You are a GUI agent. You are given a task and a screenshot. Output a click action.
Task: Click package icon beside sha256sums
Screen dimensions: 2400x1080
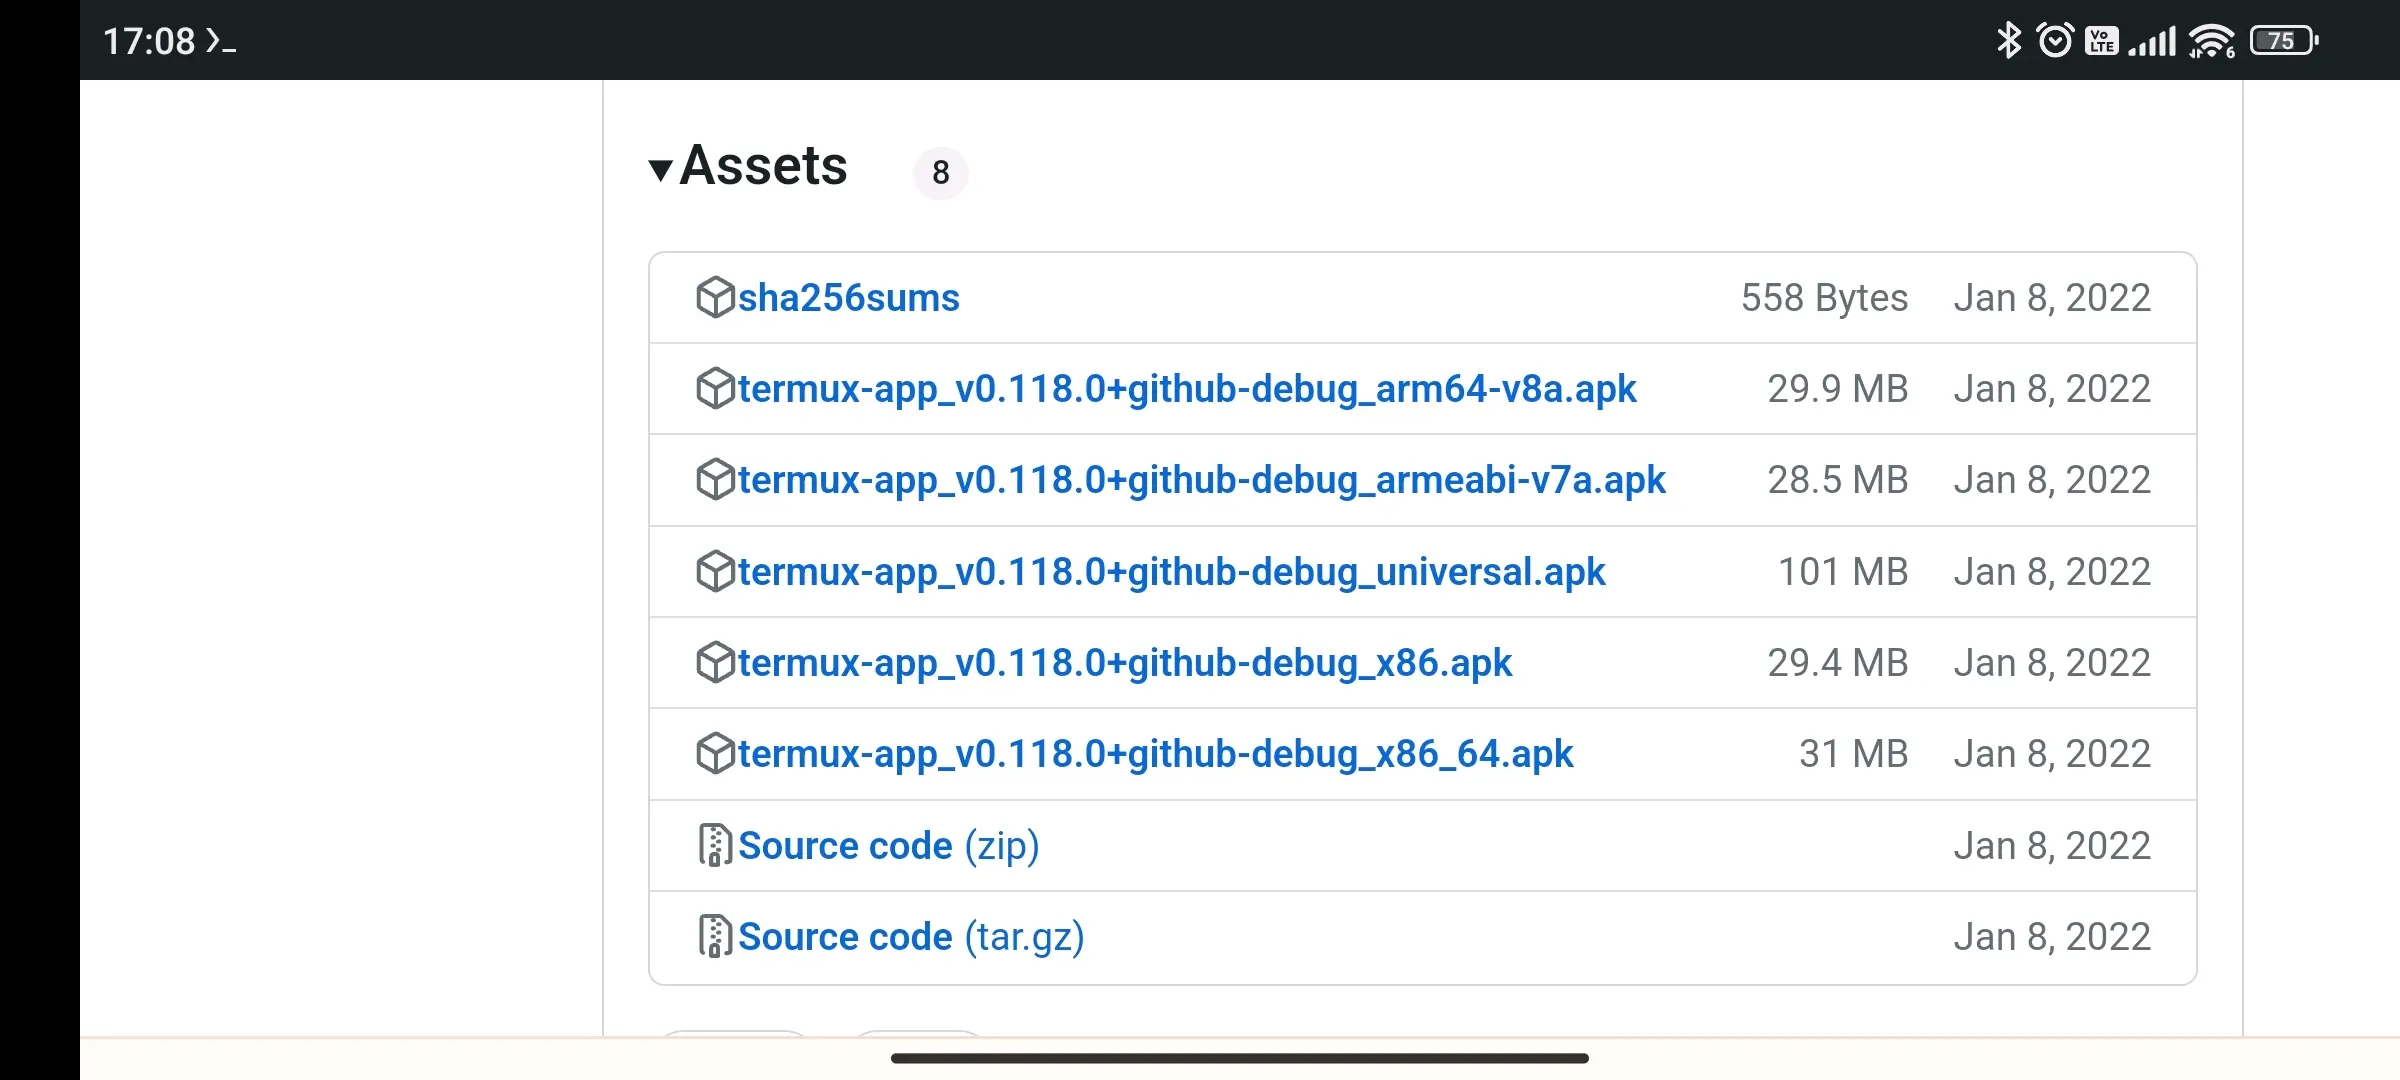tap(715, 297)
